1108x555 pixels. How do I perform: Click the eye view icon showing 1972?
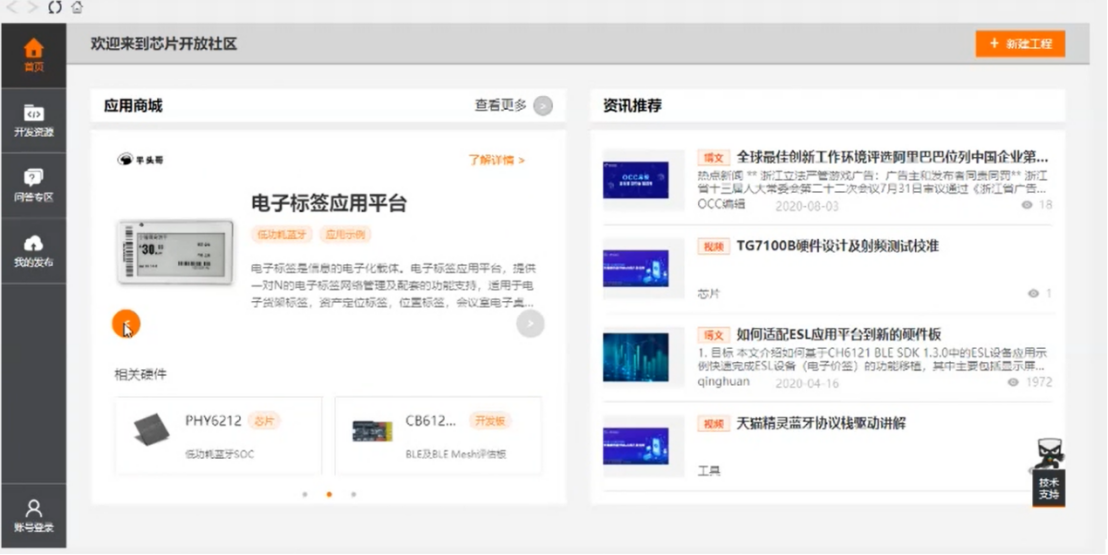coord(1013,382)
